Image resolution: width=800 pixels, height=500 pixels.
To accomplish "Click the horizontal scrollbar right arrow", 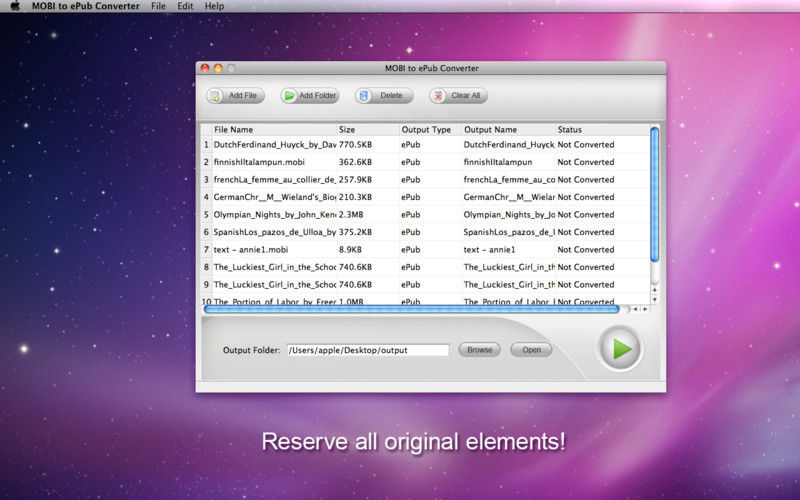I will coord(645,309).
